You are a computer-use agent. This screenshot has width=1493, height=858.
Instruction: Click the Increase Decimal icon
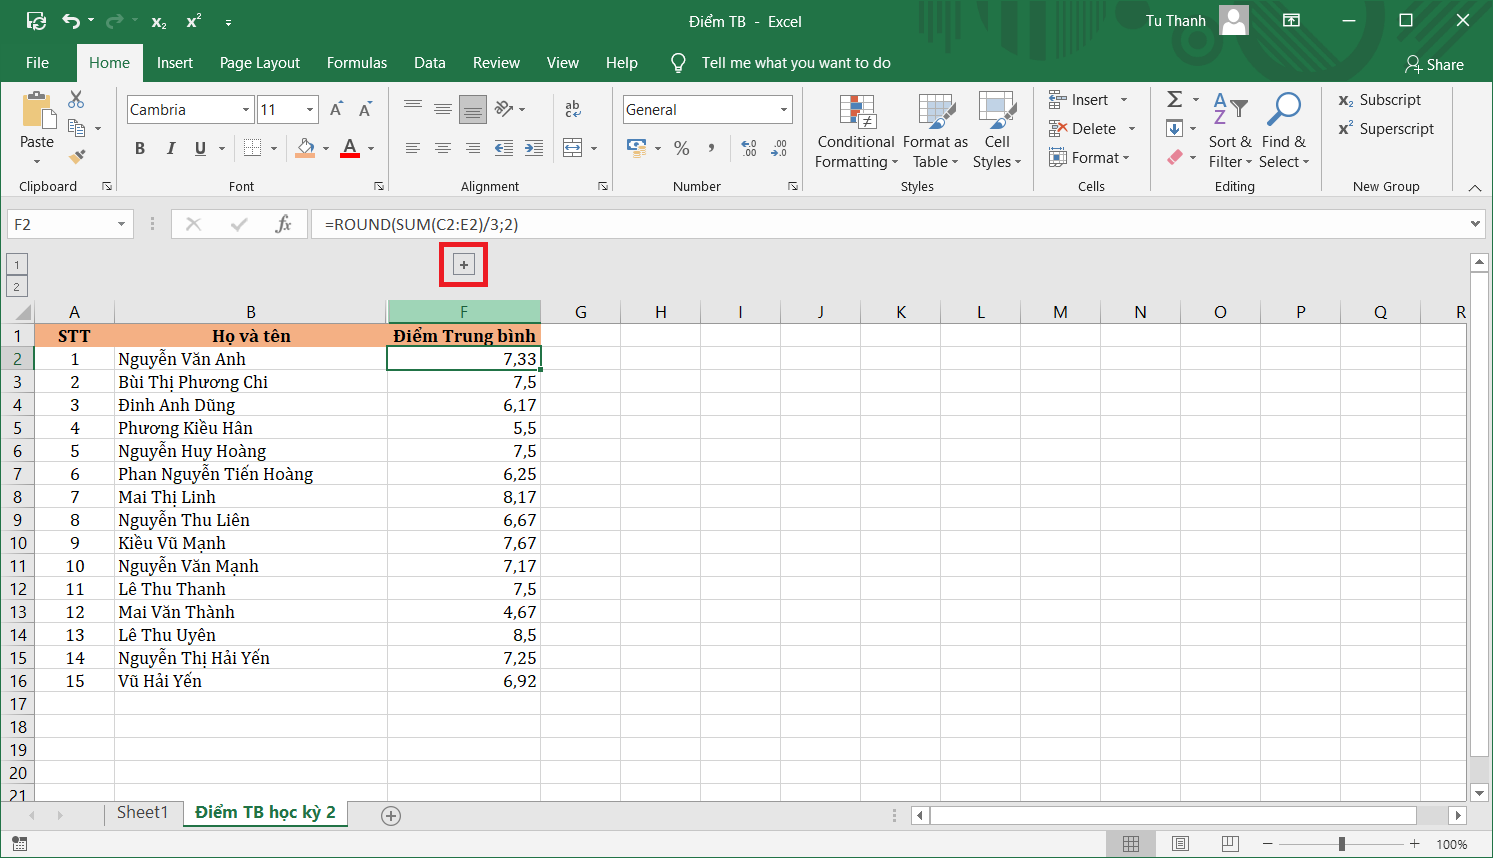749,148
